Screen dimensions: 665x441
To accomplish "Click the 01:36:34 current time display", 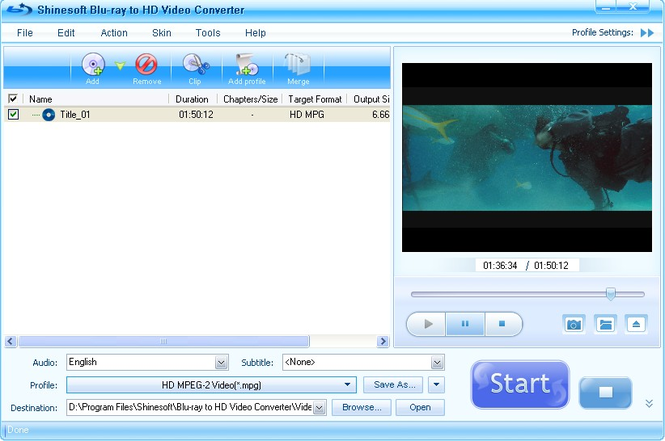I will 500,265.
